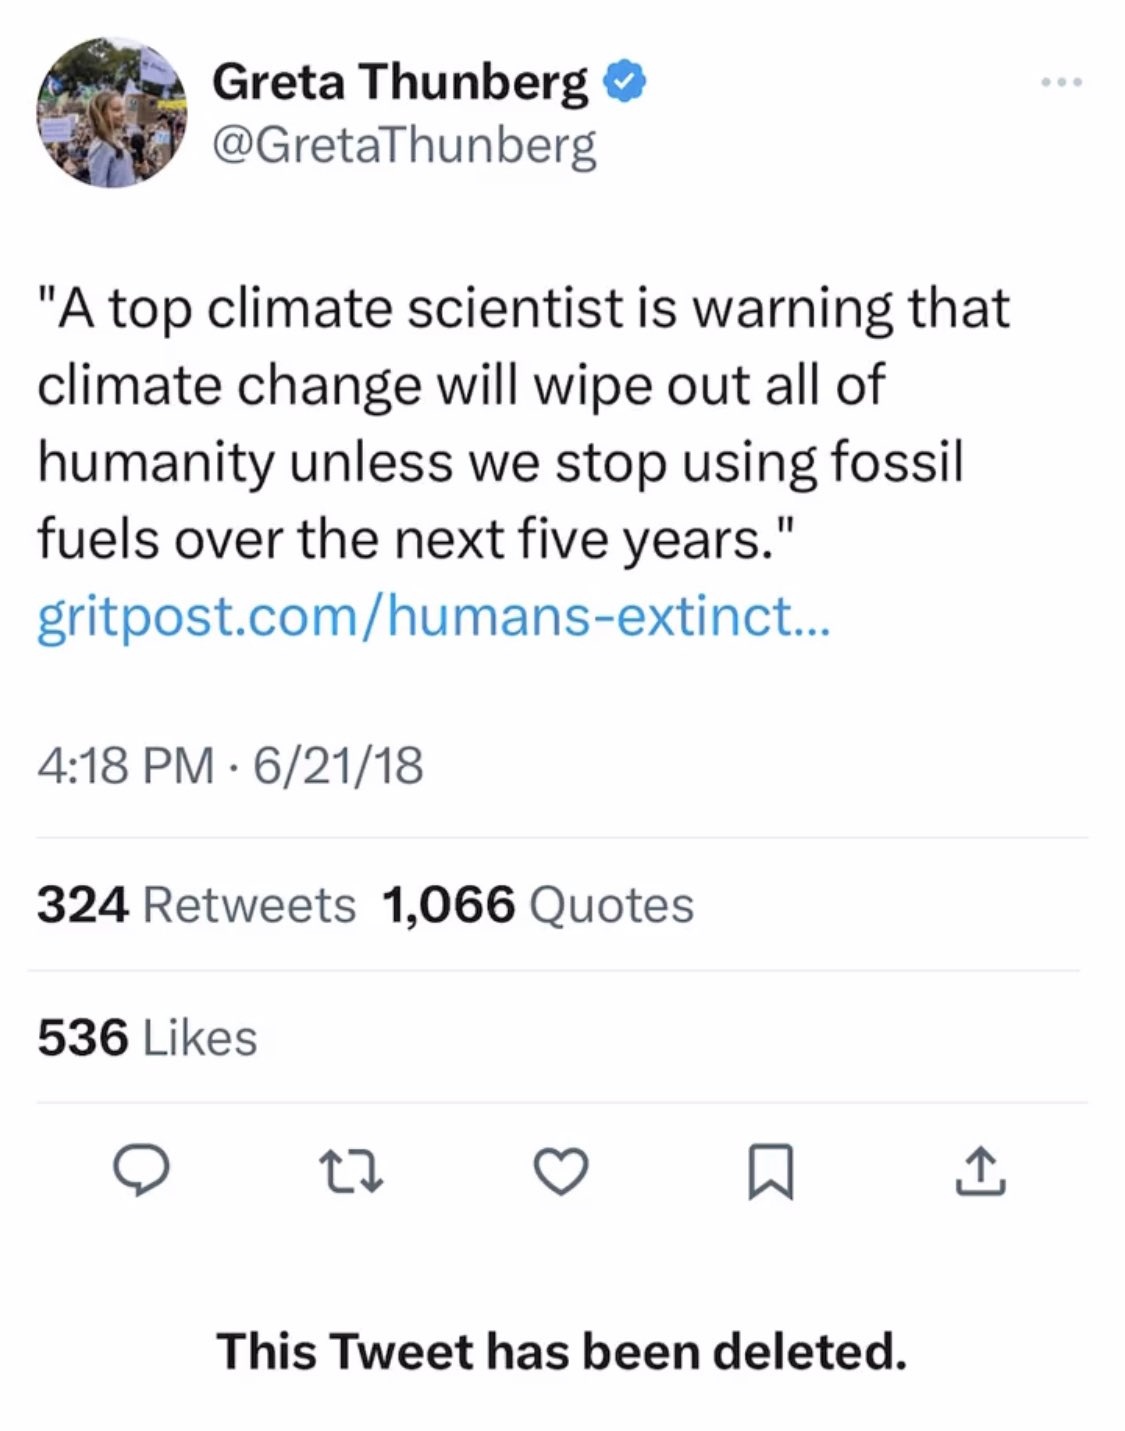
Task: Open Greta Thunberg's profile picture
Action: 112,112
